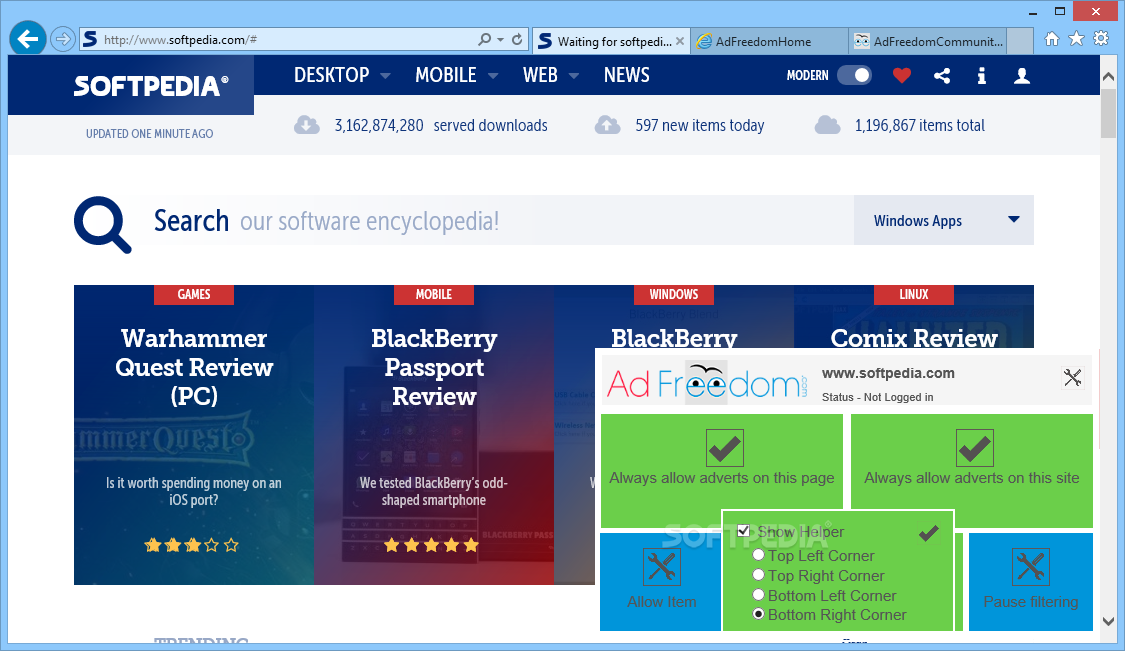Expand the MOBILE dropdown arrow
The width and height of the screenshot is (1125, 651).
(x=493, y=75)
